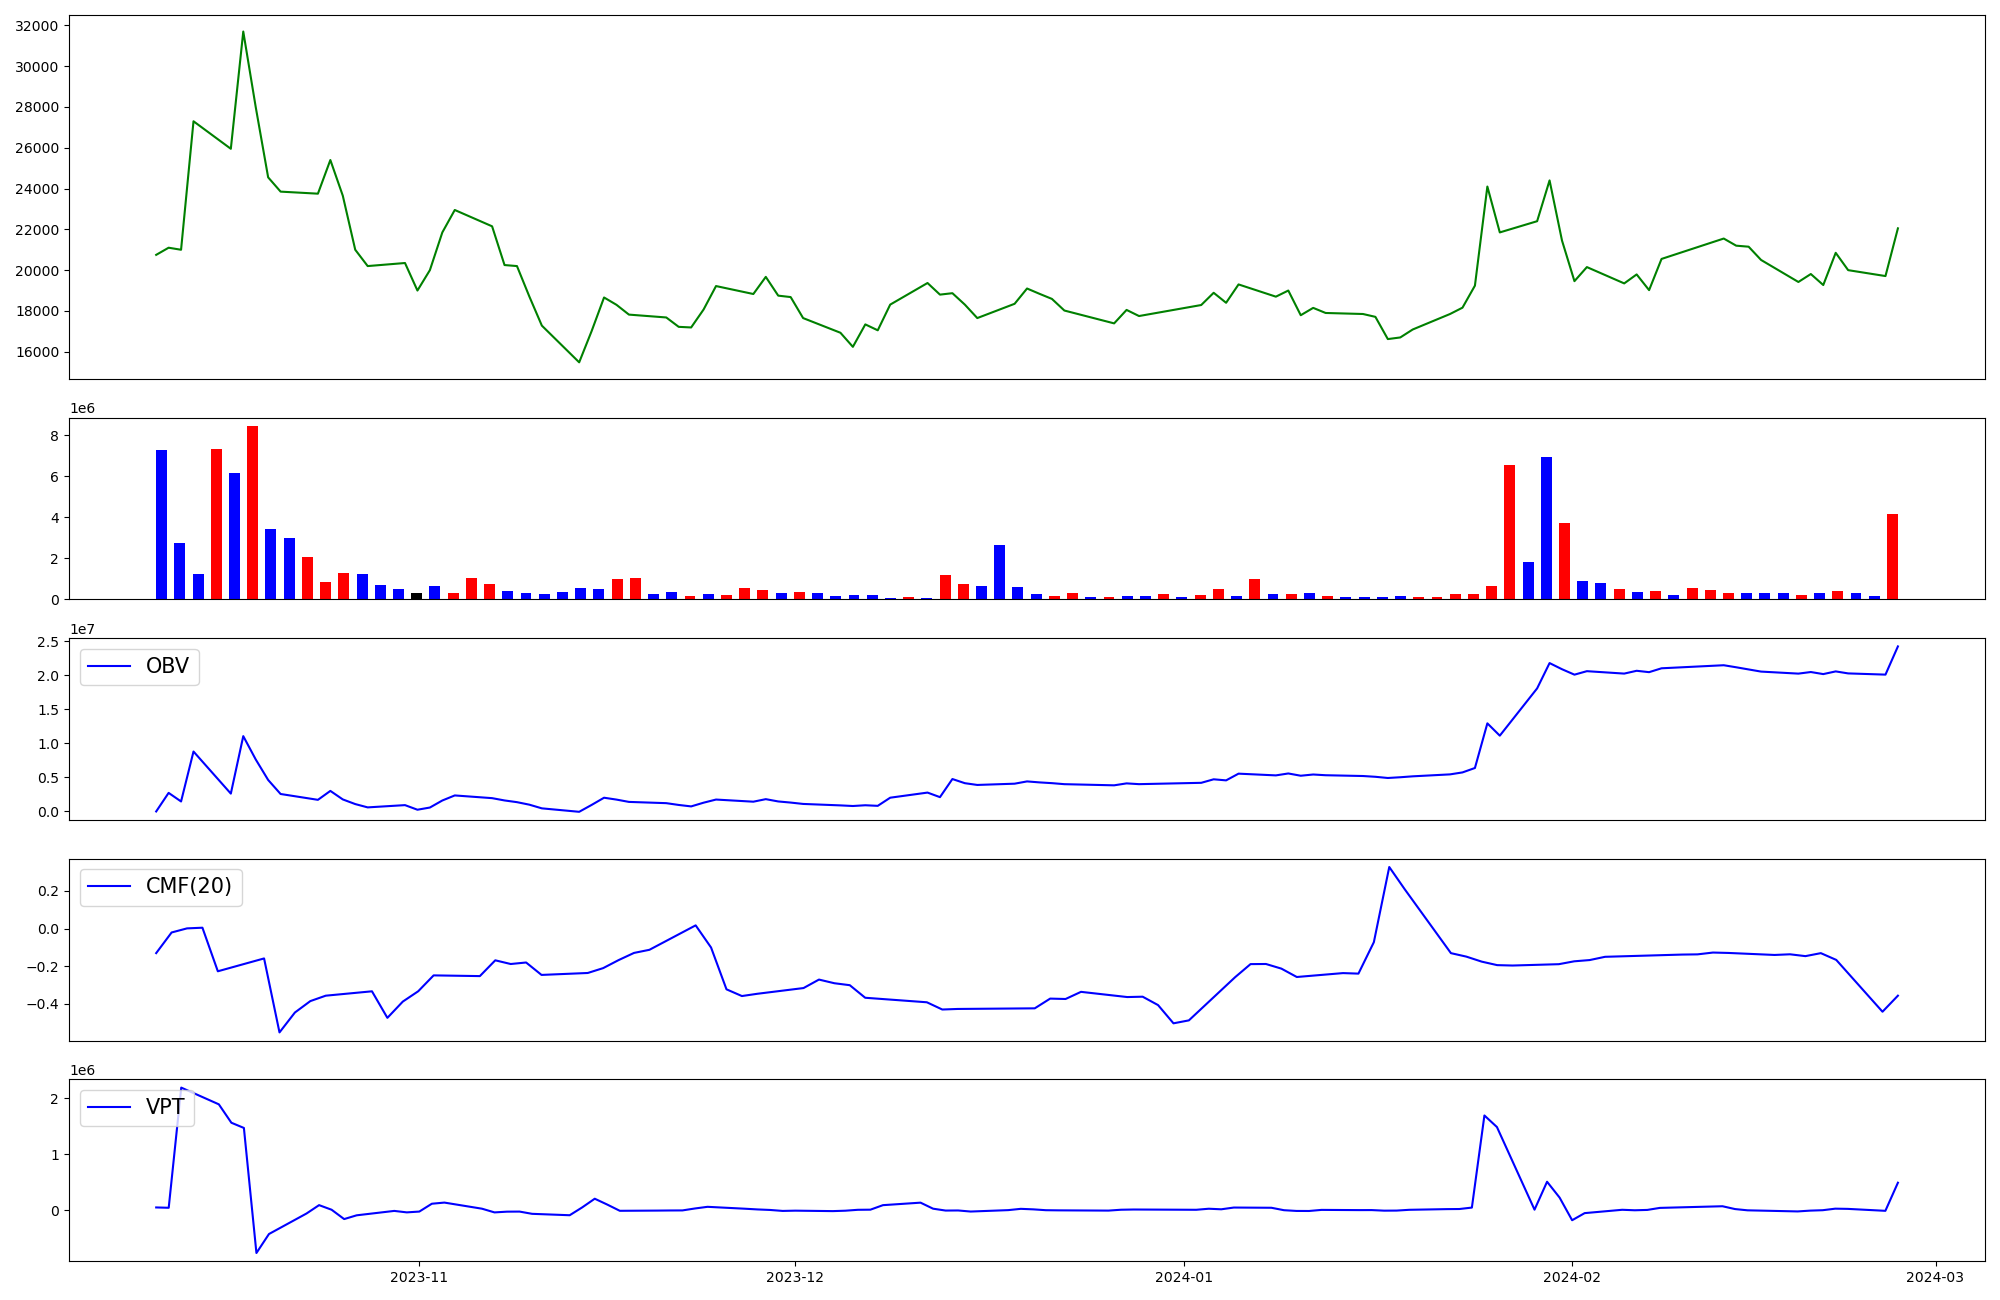Viewport: 2000px width, 1300px height.
Task: Select the 2023-11 x-axis tick label
Action: pos(418,1277)
